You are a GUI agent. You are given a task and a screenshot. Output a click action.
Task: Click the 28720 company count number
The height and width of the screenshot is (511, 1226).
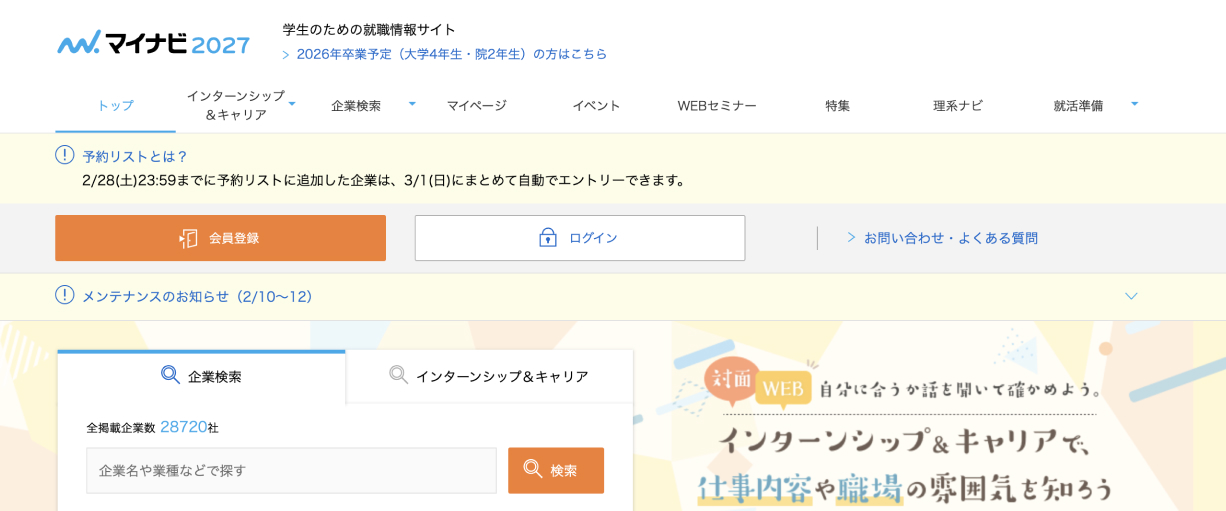coord(183,427)
